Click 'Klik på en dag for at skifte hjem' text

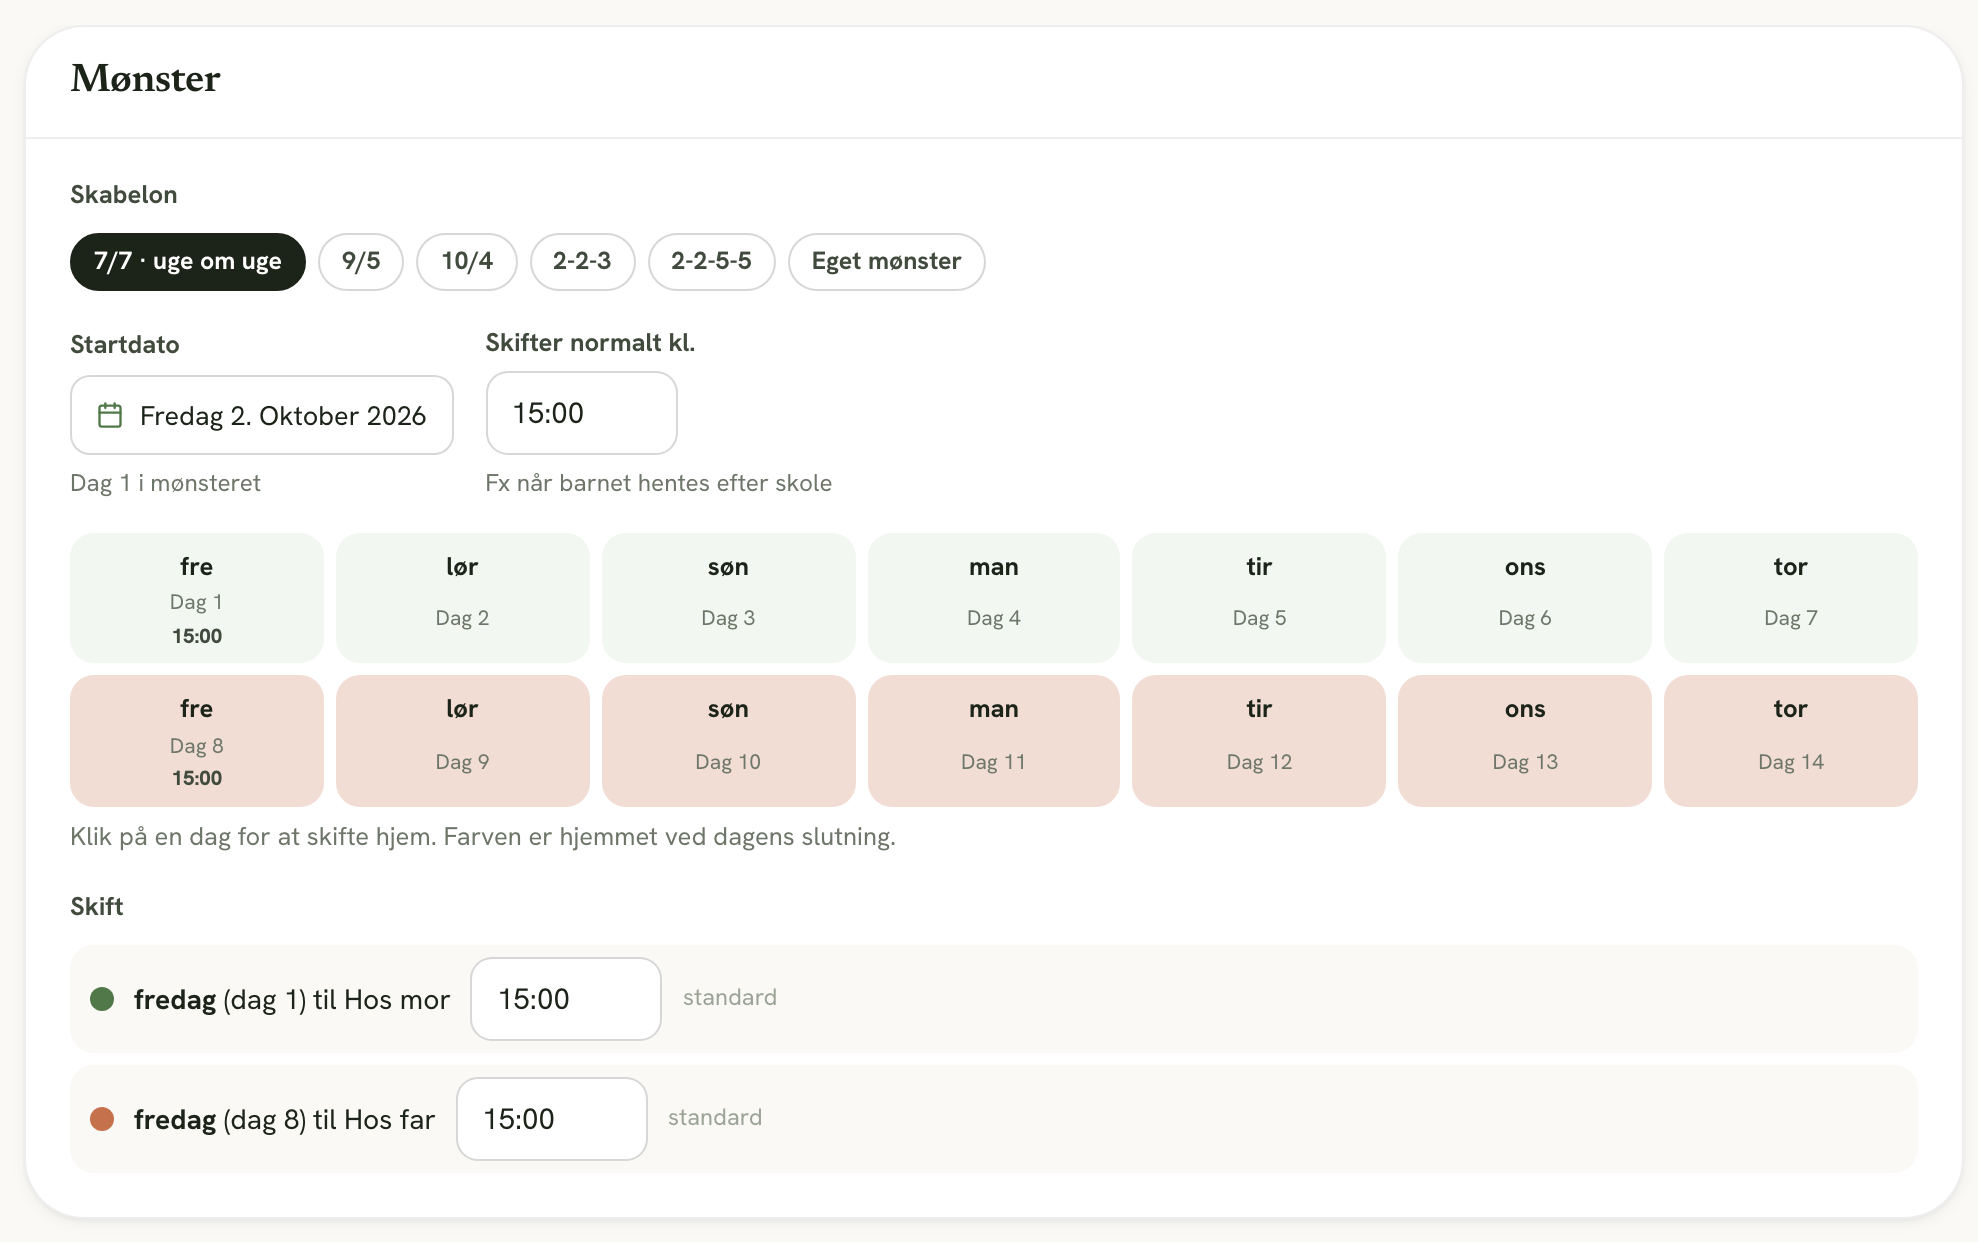click(x=483, y=837)
